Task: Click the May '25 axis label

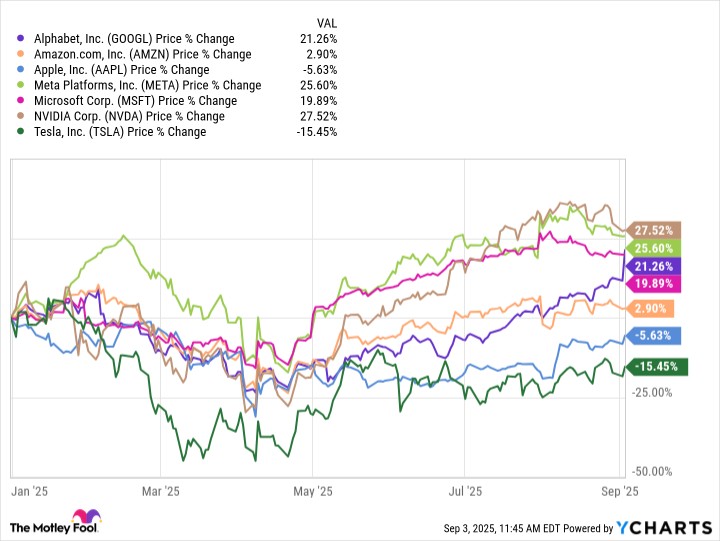Action: tap(313, 491)
